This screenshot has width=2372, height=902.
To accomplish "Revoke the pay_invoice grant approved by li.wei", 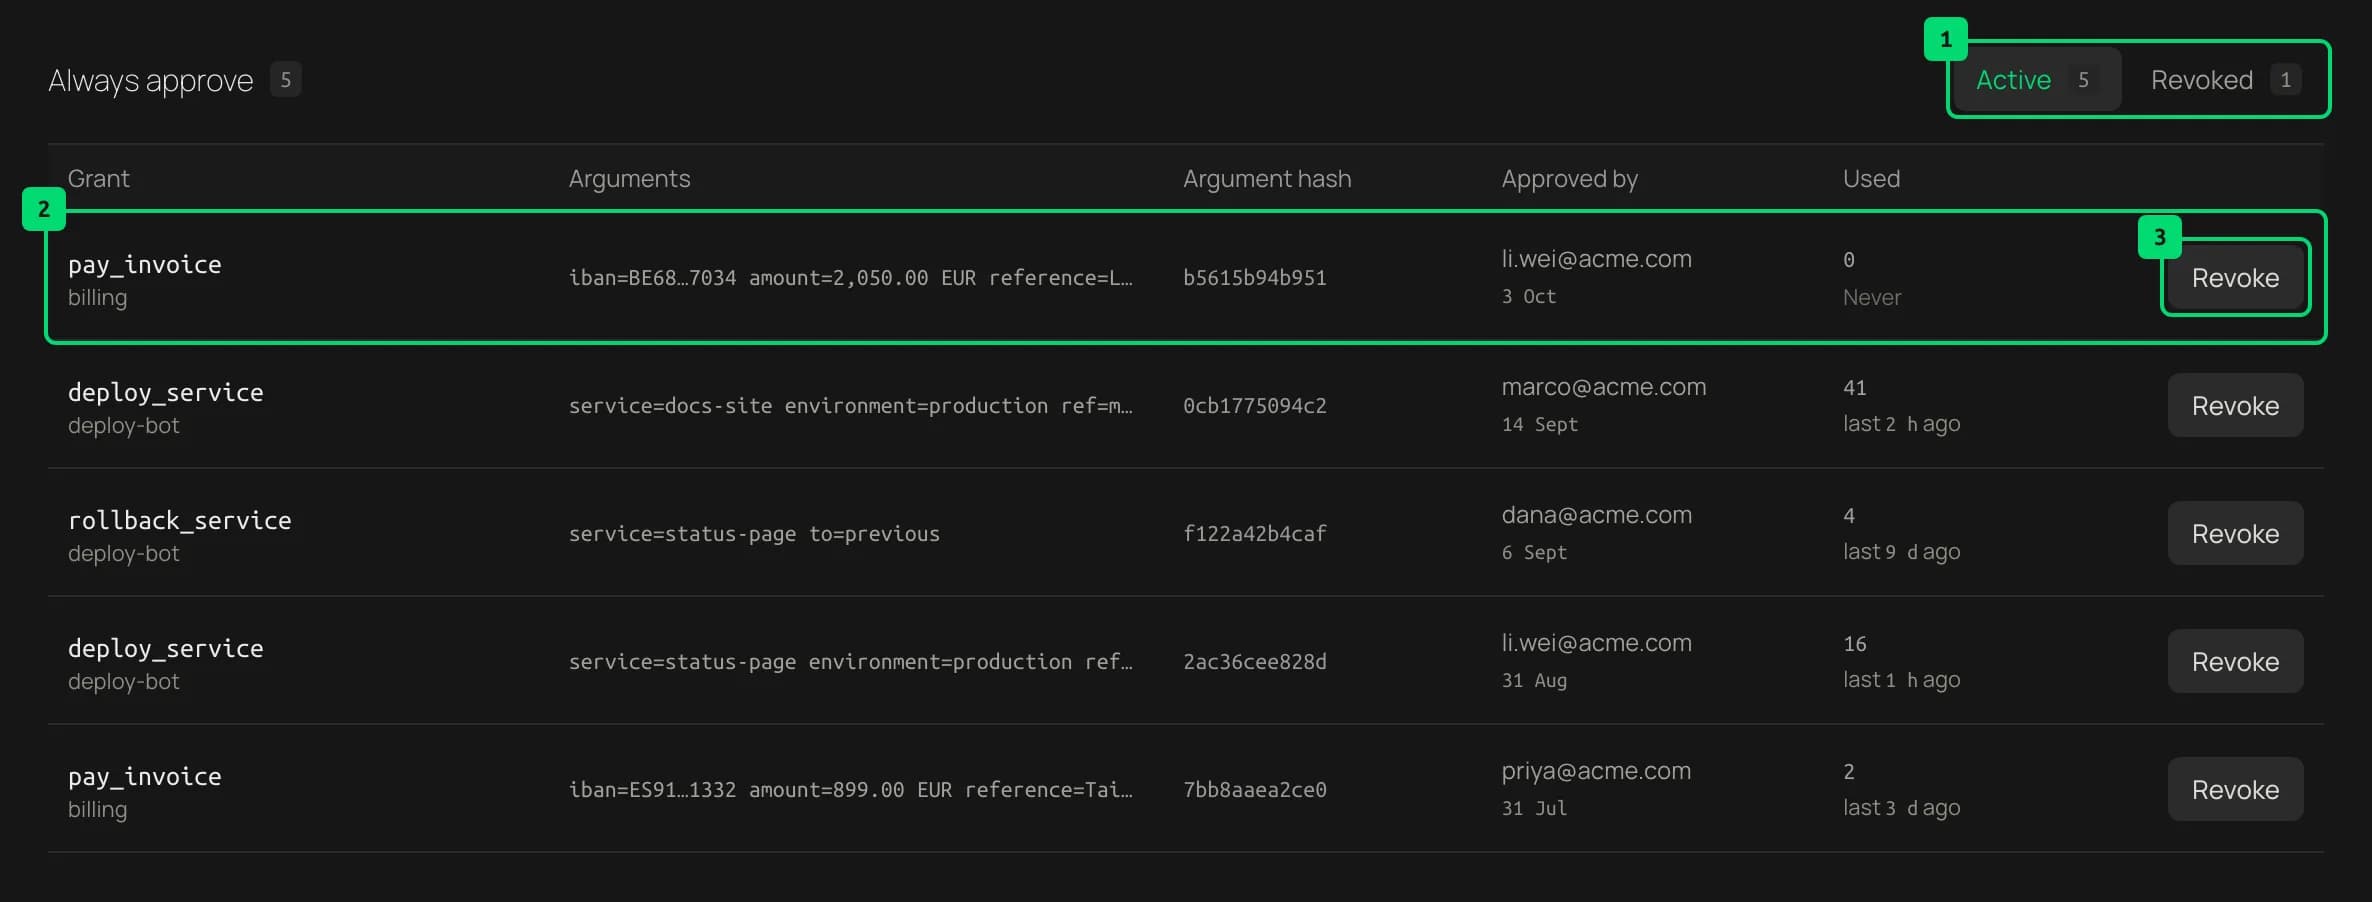I will 2235,277.
